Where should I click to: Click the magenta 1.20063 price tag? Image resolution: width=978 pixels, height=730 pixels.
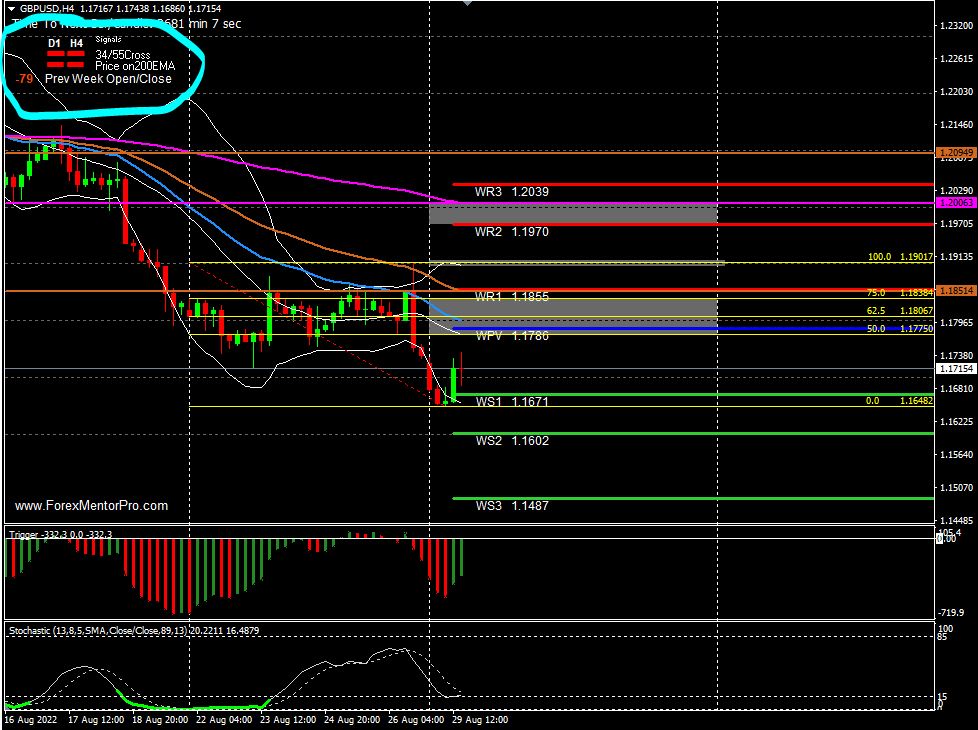click(955, 203)
